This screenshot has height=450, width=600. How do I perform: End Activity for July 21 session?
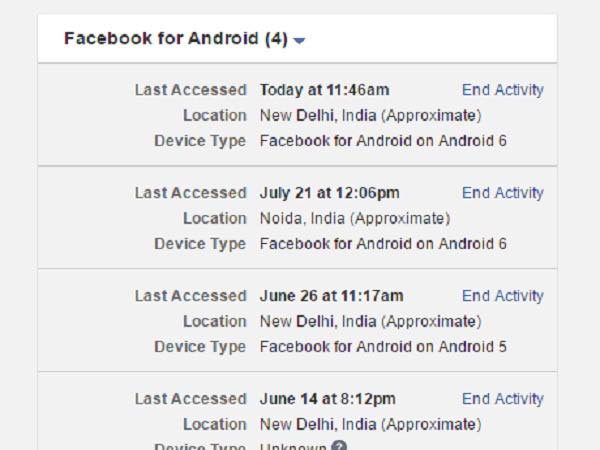pos(502,193)
